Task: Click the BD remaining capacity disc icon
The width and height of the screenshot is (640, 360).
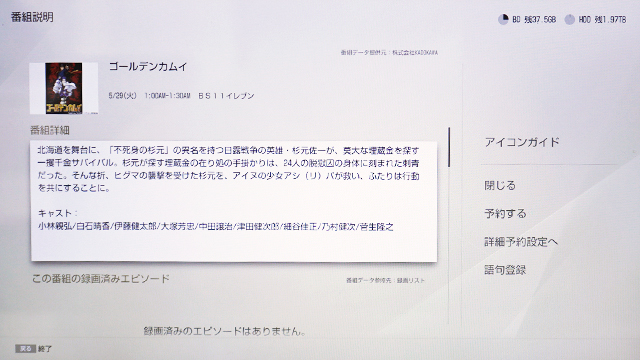Action: tap(503, 19)
